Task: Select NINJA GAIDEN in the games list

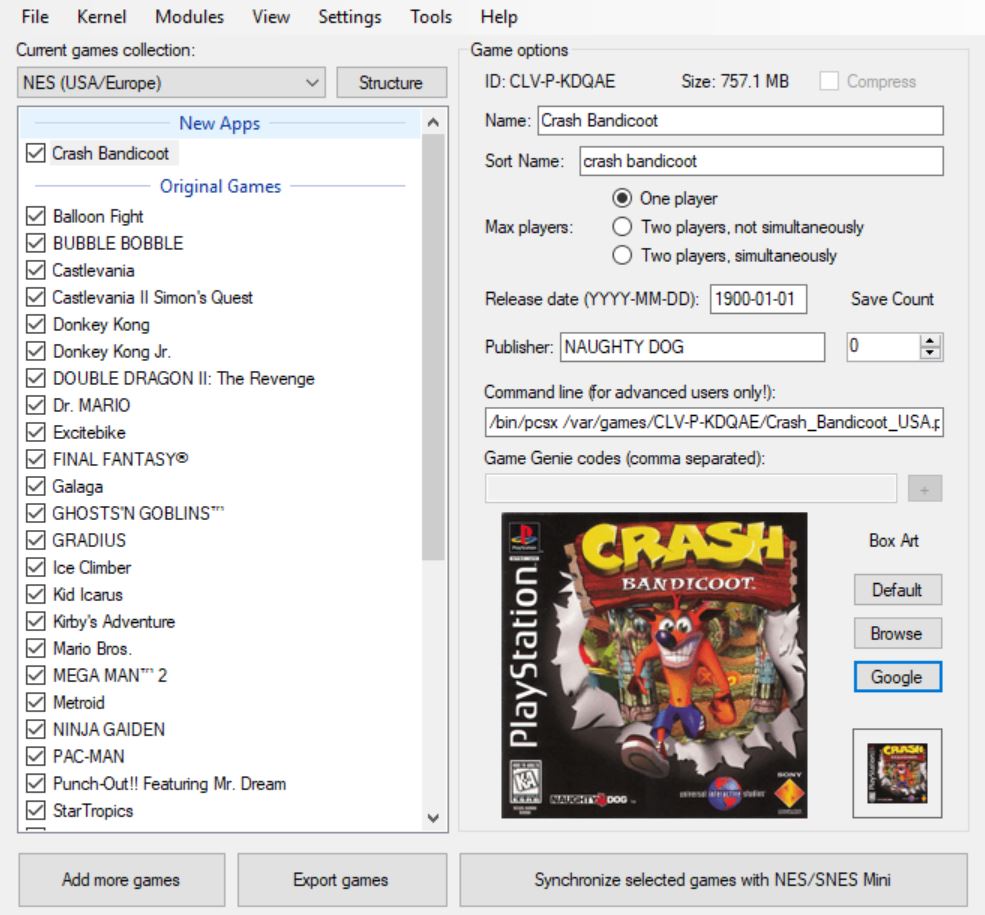Action: (109, 729)
